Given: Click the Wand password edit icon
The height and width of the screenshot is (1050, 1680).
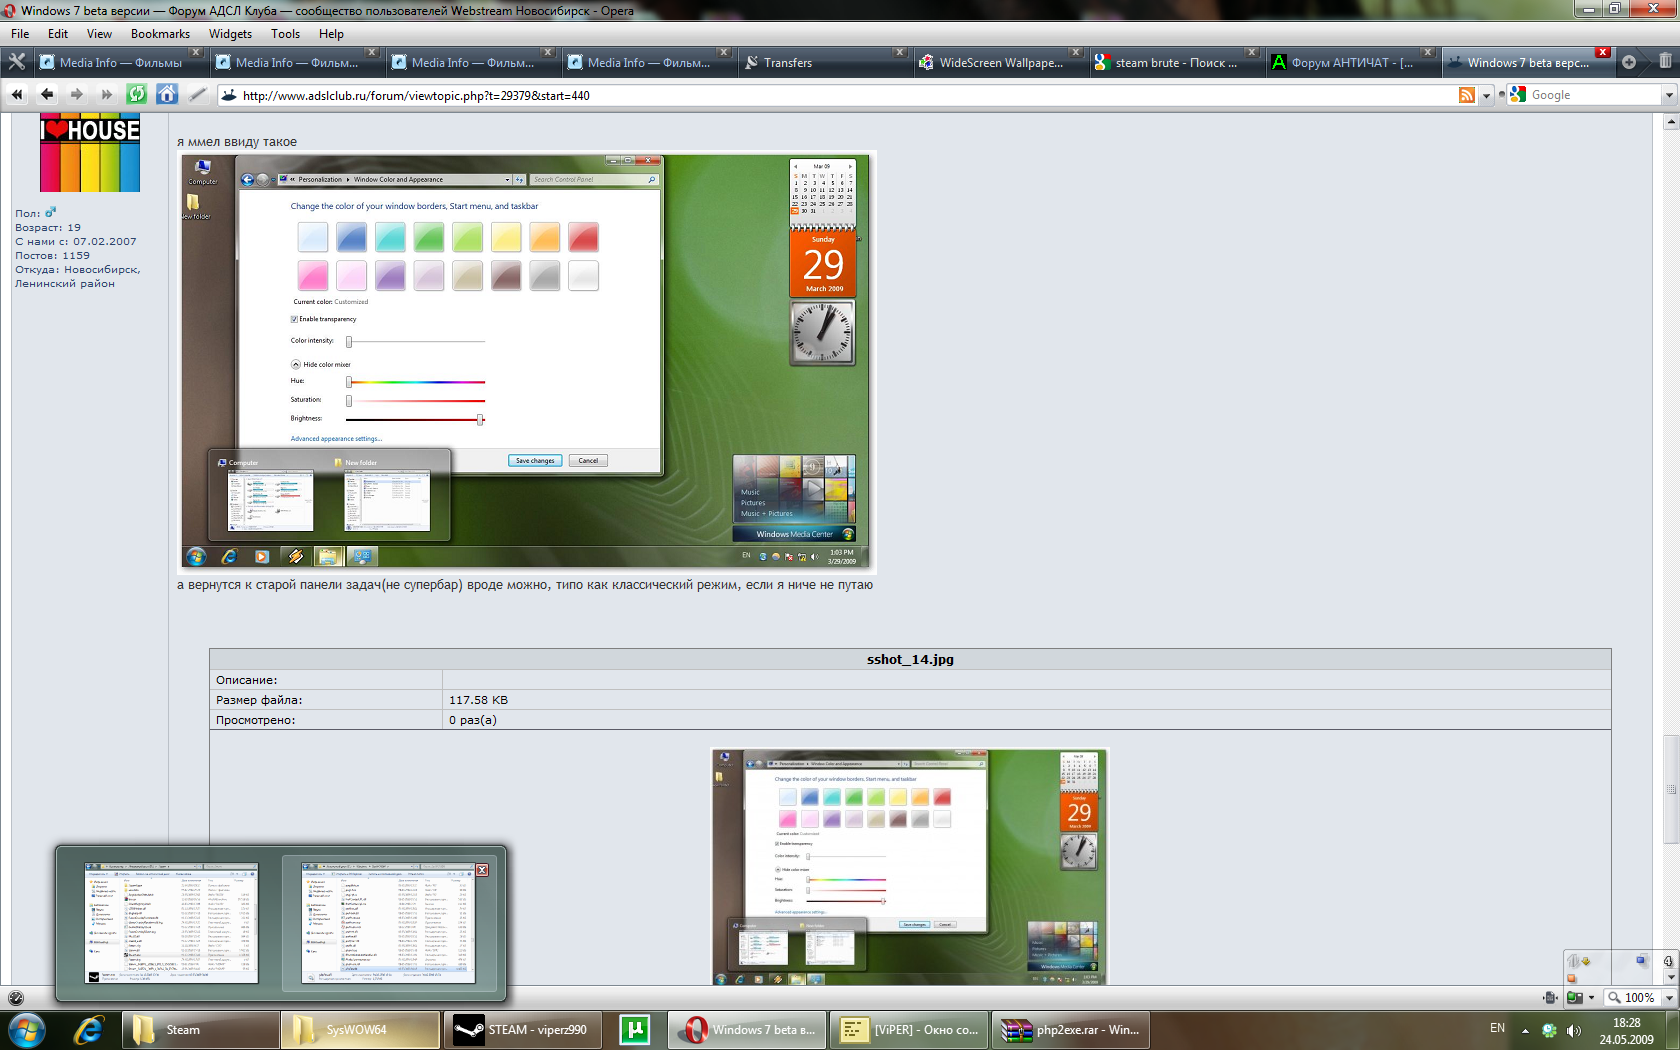Looking at the screenshot, I should (197, 95).
